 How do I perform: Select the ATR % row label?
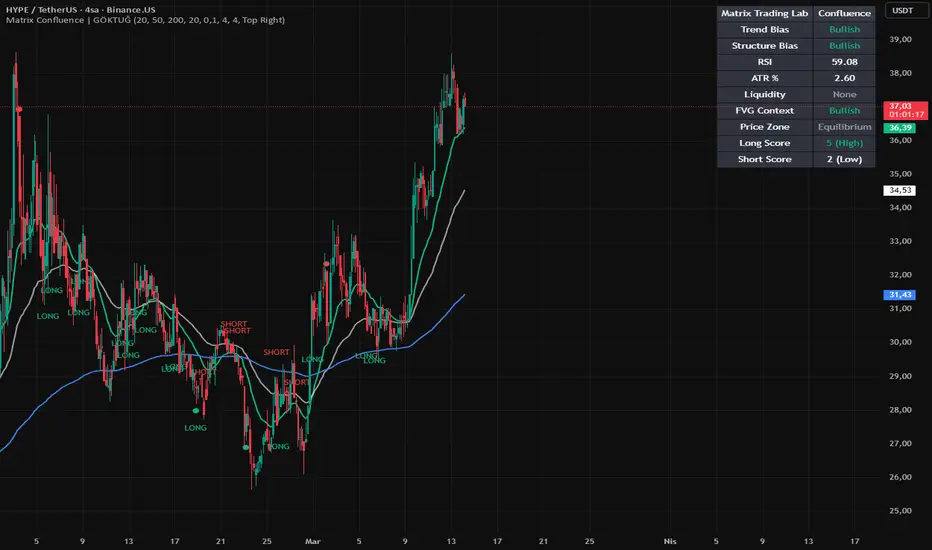click(x=764, y=78)
